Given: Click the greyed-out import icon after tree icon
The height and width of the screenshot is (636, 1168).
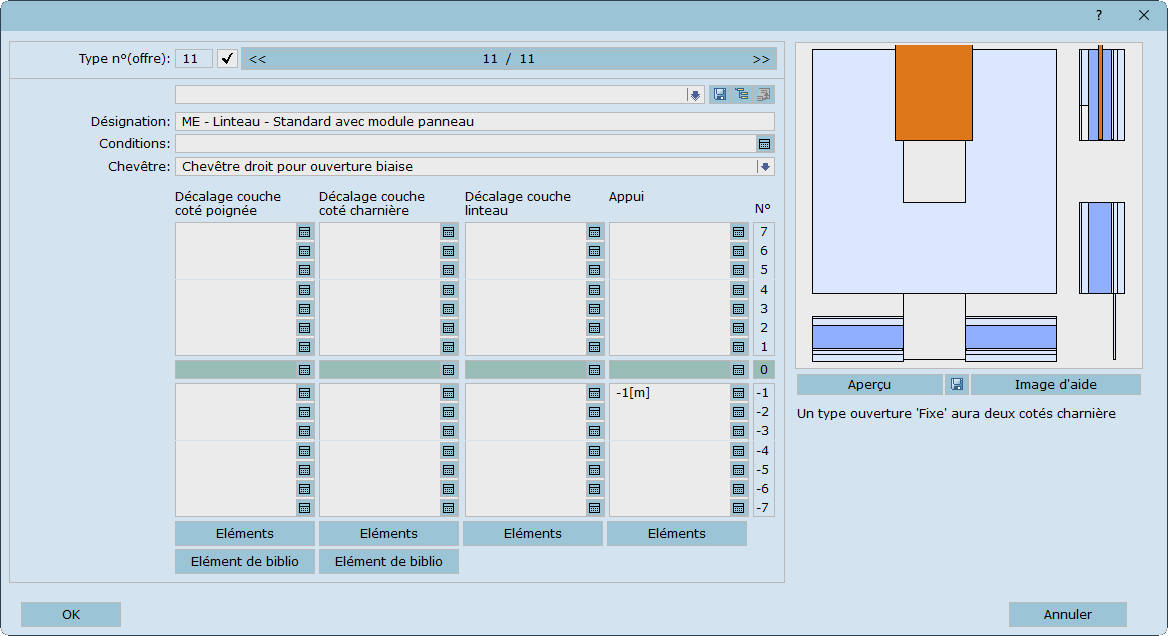Looking at the screenshot, I should coord(763,95).
